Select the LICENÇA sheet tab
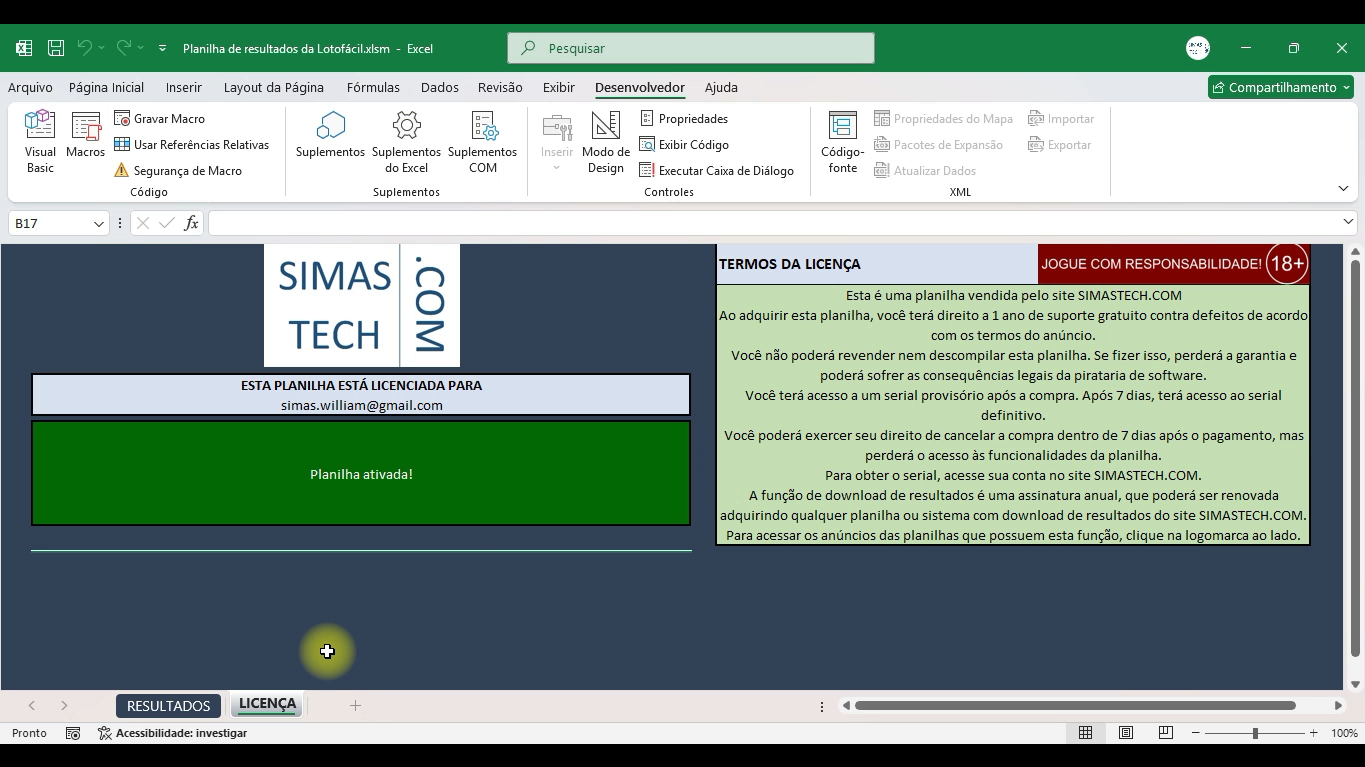Screen dimensions: 1365x767 coord(267,704)
